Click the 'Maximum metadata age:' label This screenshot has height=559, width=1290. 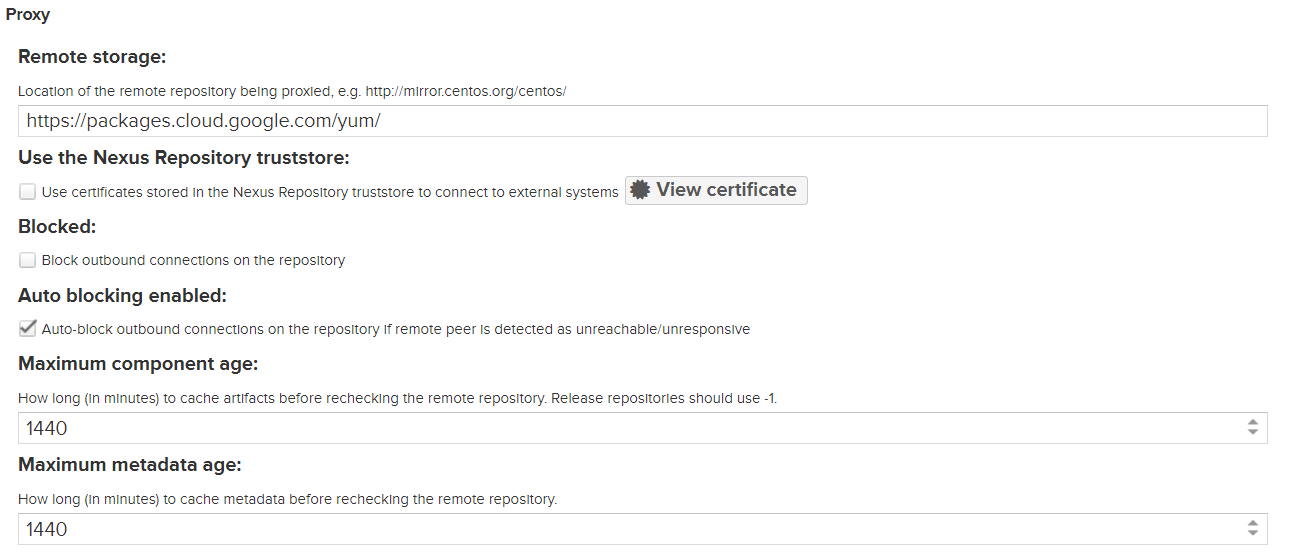click(x=130, y=465)
